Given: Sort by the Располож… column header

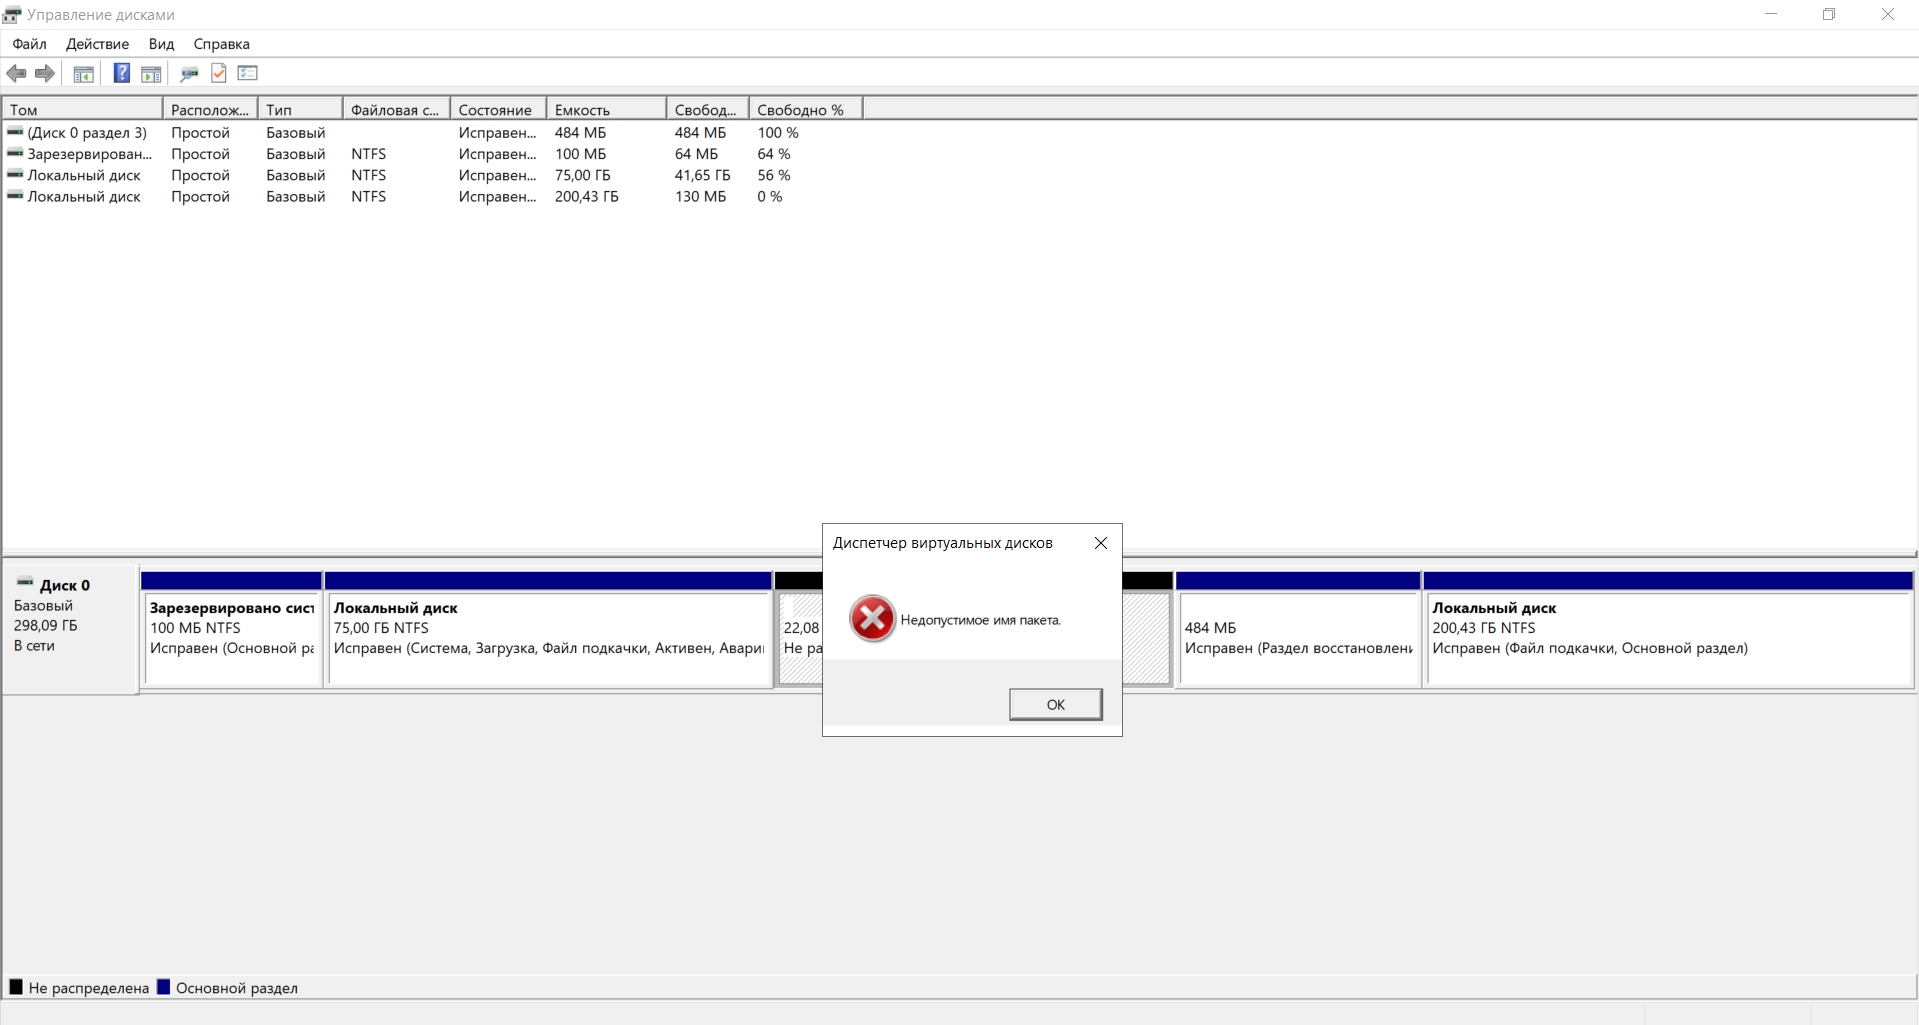Looking at the screenshot, I should (x=210, y=109).
